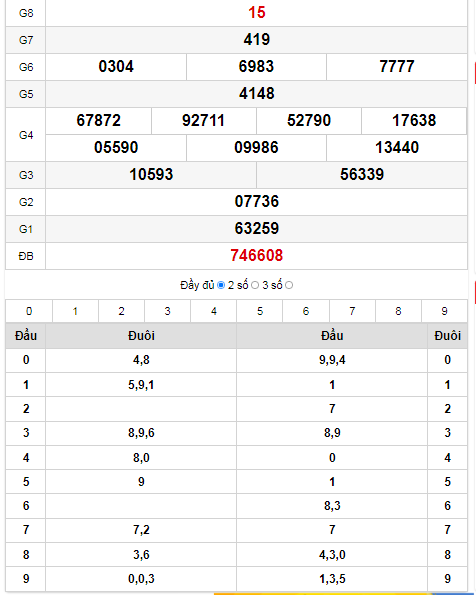
Task: Click the G1 prize number 63259
Action: click(x=257, y=228)
